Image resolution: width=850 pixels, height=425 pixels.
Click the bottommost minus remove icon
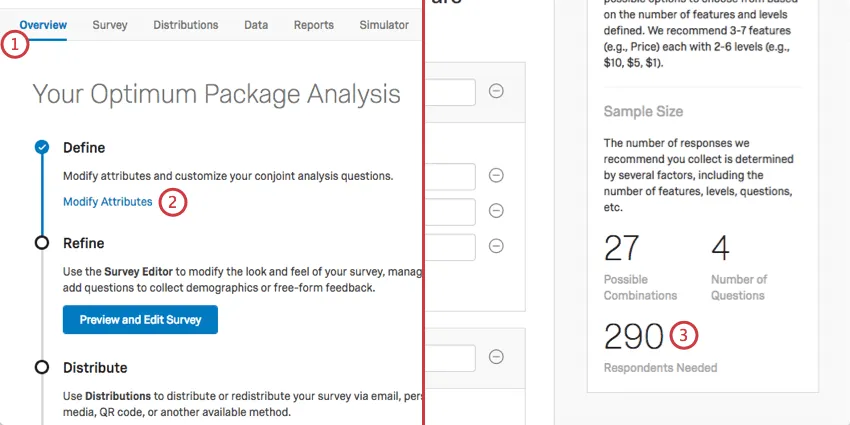point(496,356)
